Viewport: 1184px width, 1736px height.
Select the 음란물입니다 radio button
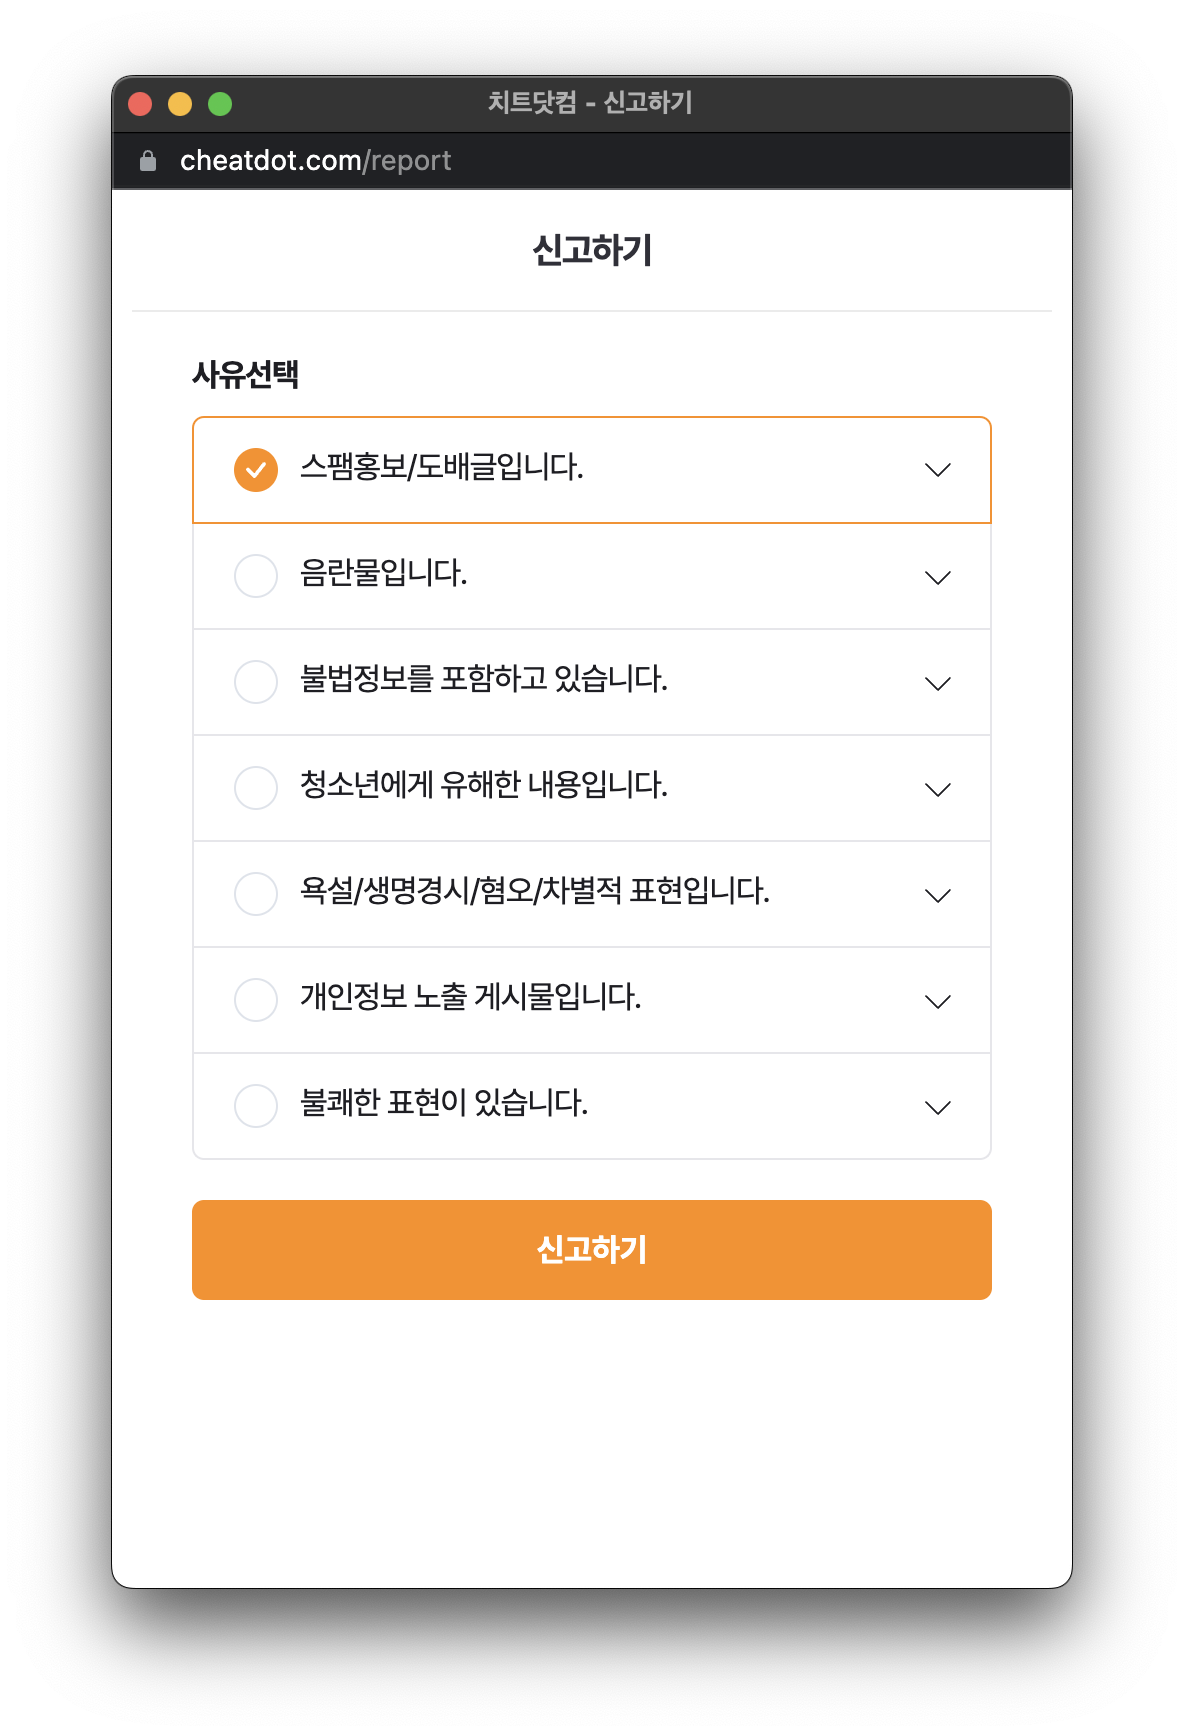[x=256, y=576]
